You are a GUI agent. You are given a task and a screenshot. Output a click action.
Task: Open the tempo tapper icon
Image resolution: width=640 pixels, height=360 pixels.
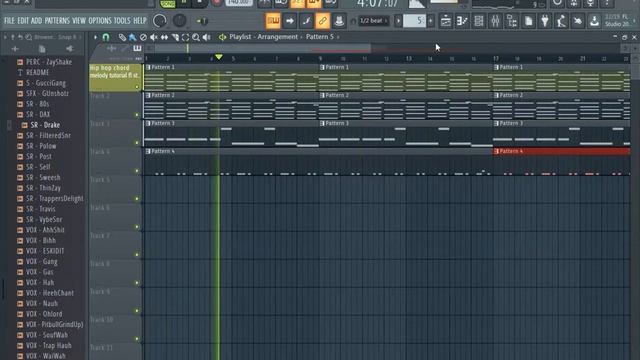[561, 21]
